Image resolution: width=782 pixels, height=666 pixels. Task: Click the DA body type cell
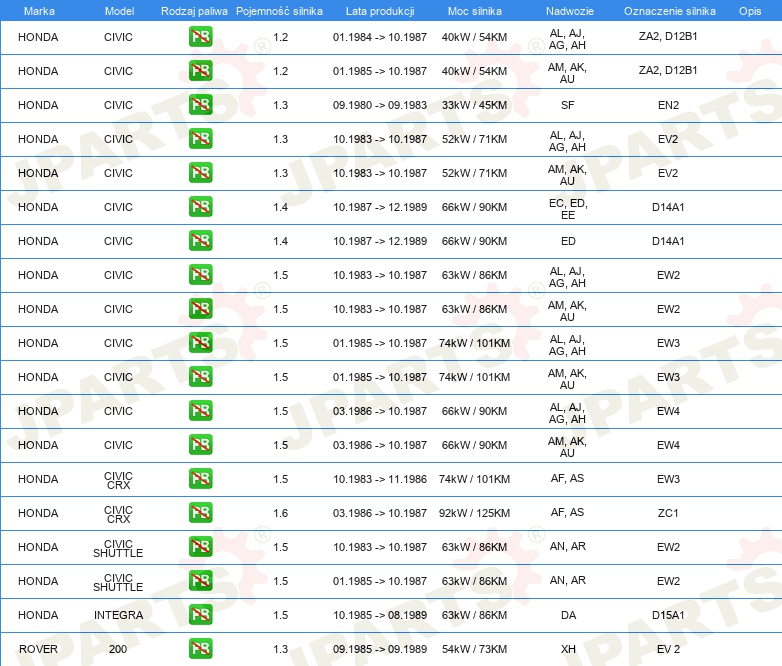pyautogui.click(x=568, y=615)
